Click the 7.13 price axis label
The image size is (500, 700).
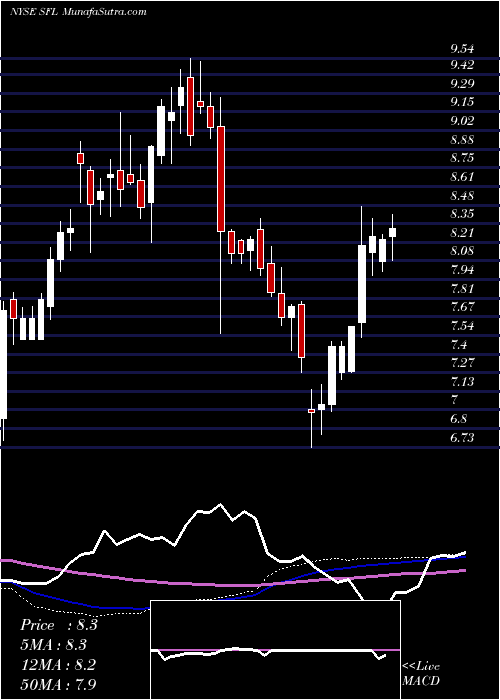(x=462, y=382)
